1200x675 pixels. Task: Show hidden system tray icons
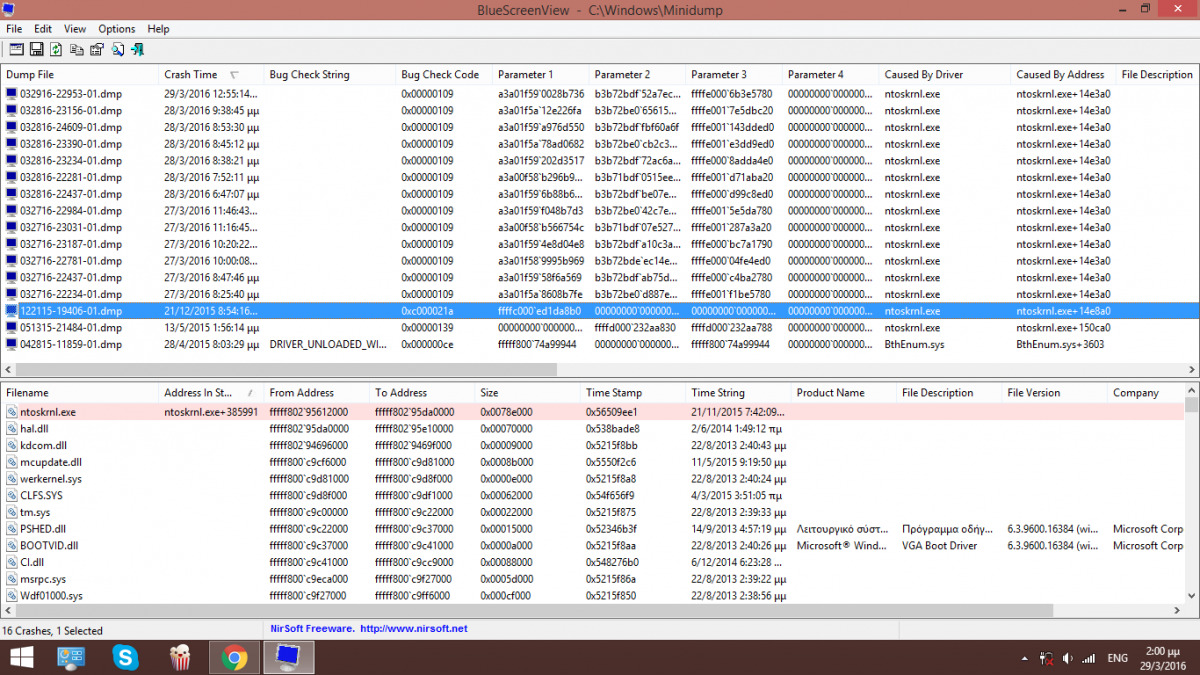click(x=1026, y=658)
